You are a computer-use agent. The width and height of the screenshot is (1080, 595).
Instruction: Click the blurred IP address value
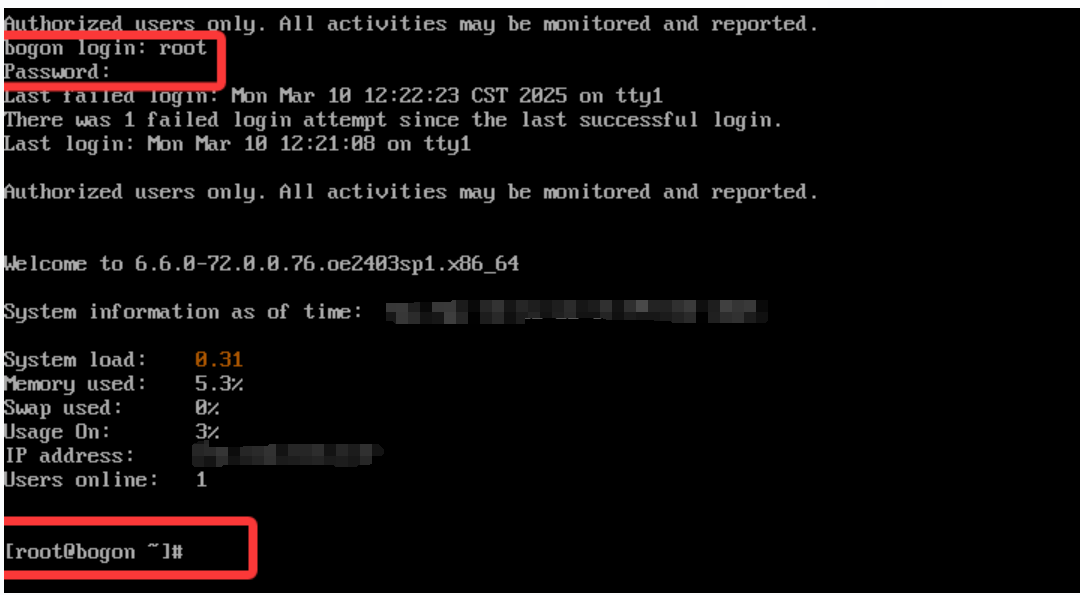287,455
